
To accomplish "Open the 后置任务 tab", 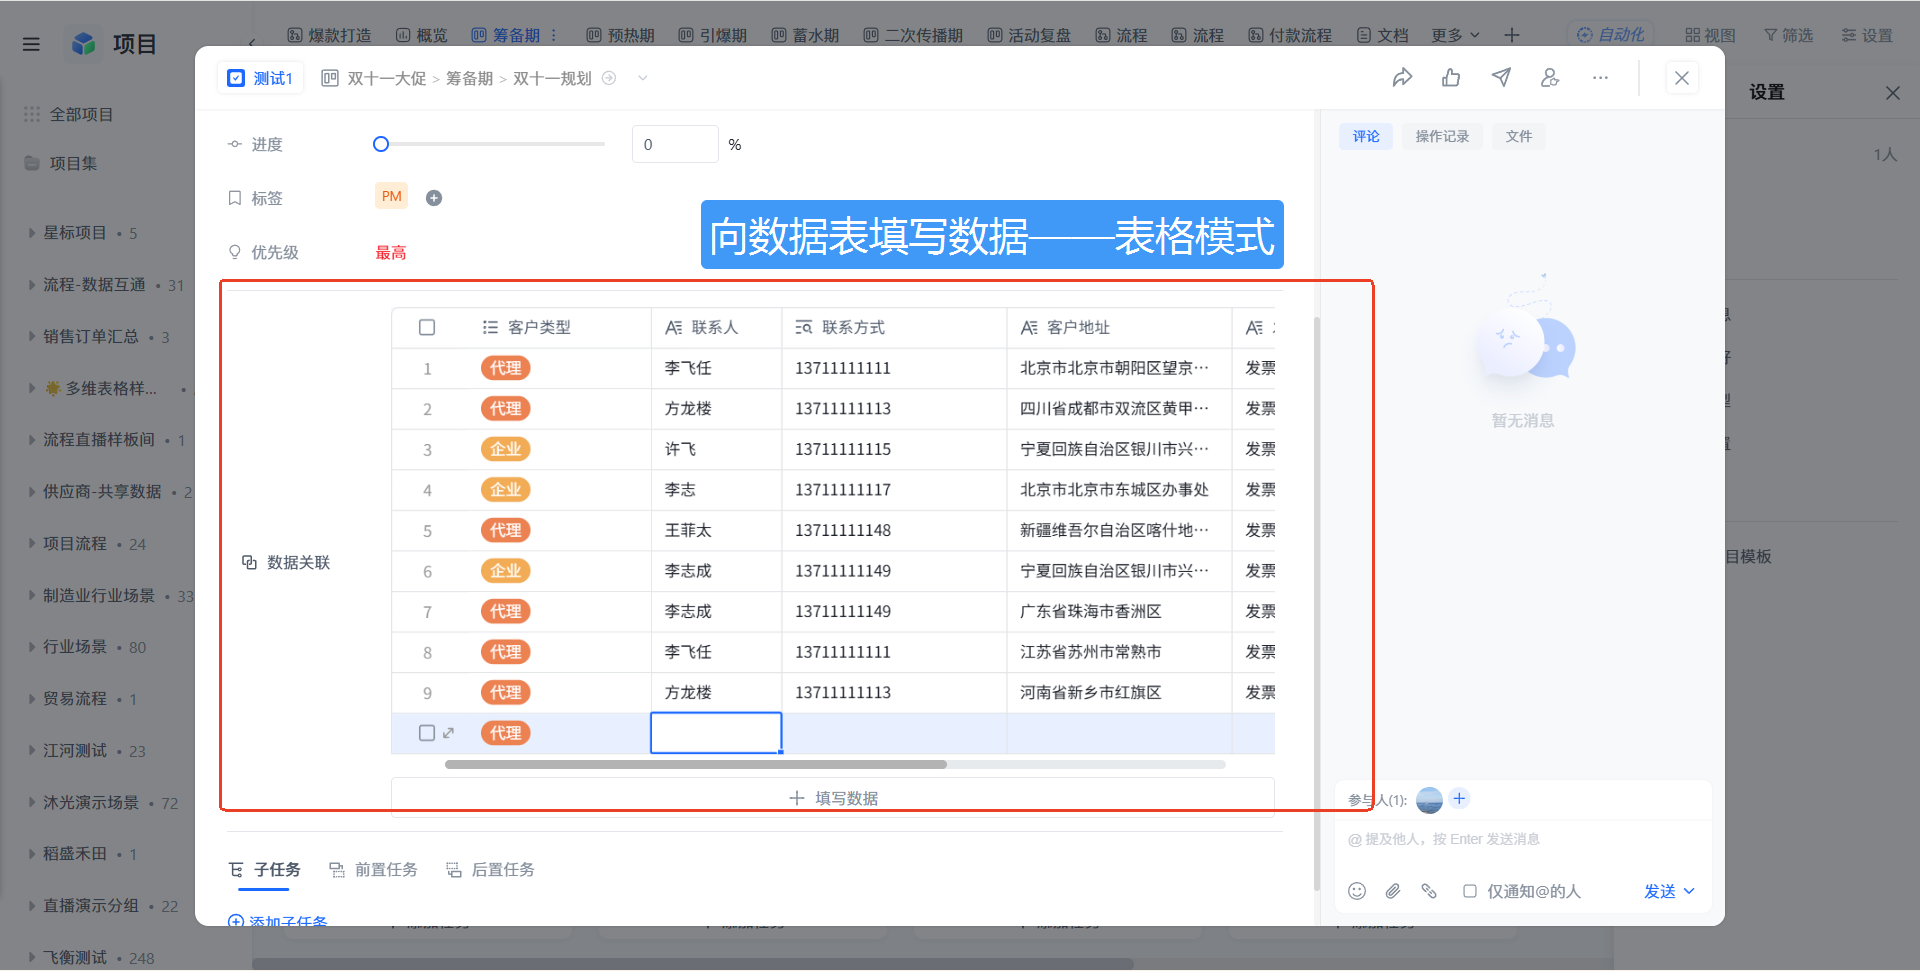I will coord(490,869).
